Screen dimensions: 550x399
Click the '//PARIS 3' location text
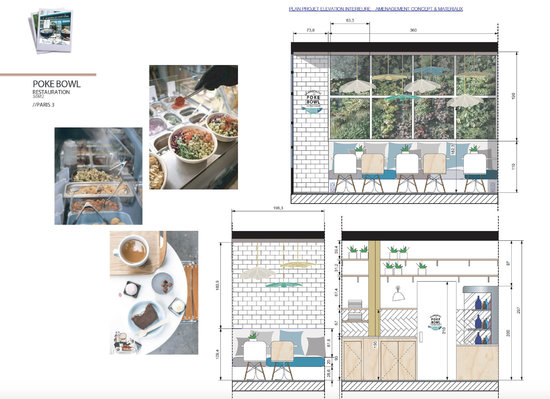click(43, 104)
